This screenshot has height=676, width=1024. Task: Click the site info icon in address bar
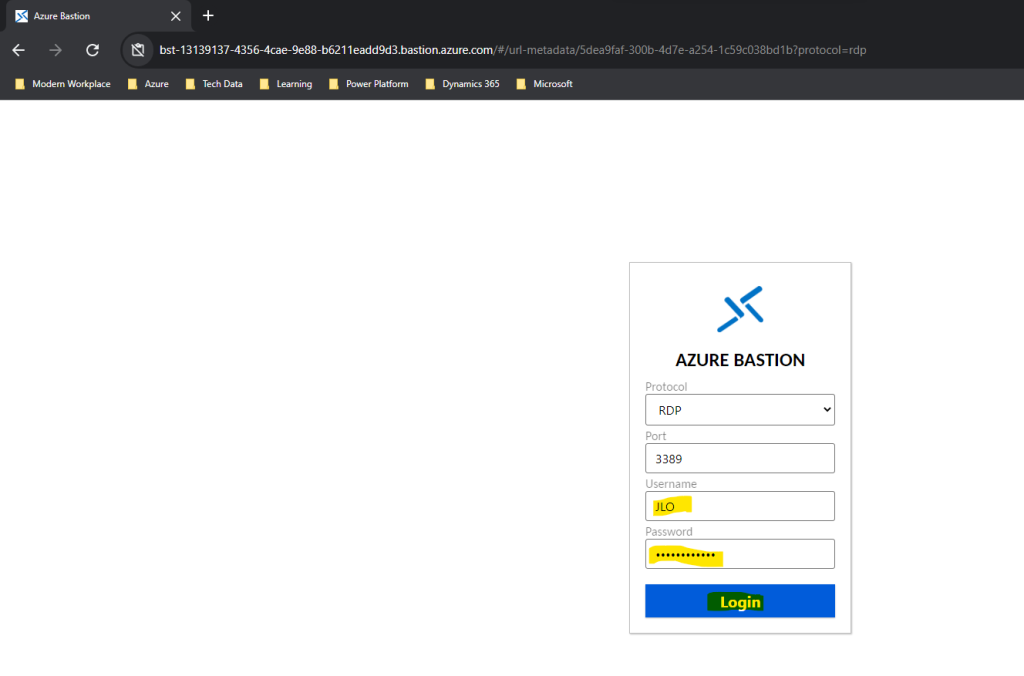point(138,50)
